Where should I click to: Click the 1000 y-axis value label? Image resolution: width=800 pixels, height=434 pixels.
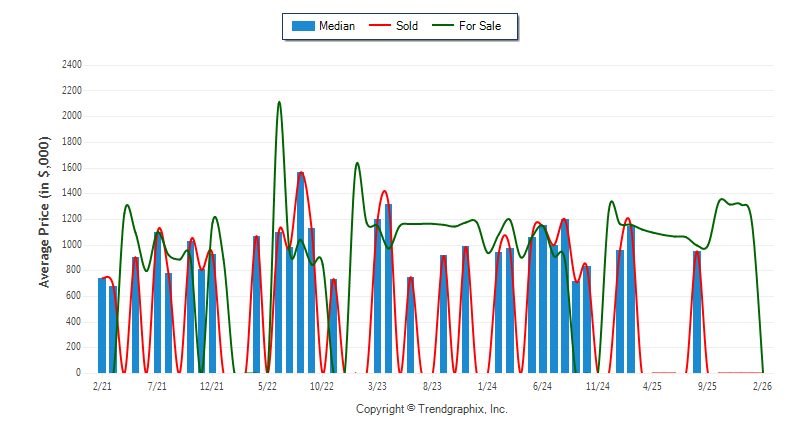(72, 244)
